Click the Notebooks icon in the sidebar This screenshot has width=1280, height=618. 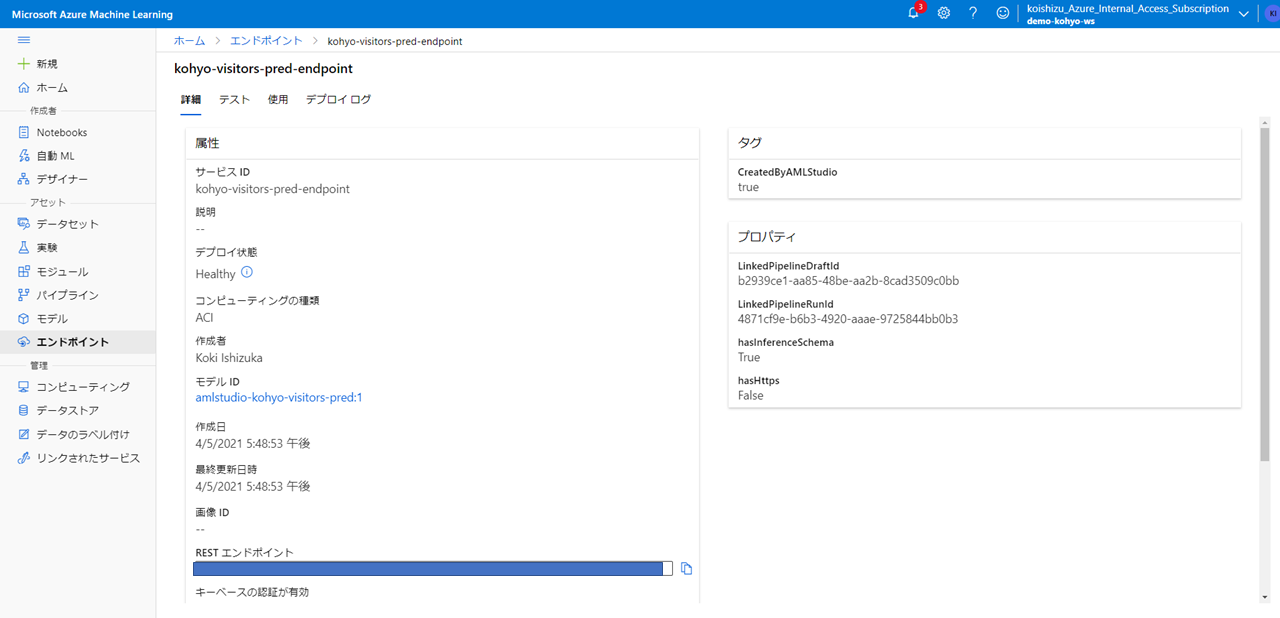point(24,132)
